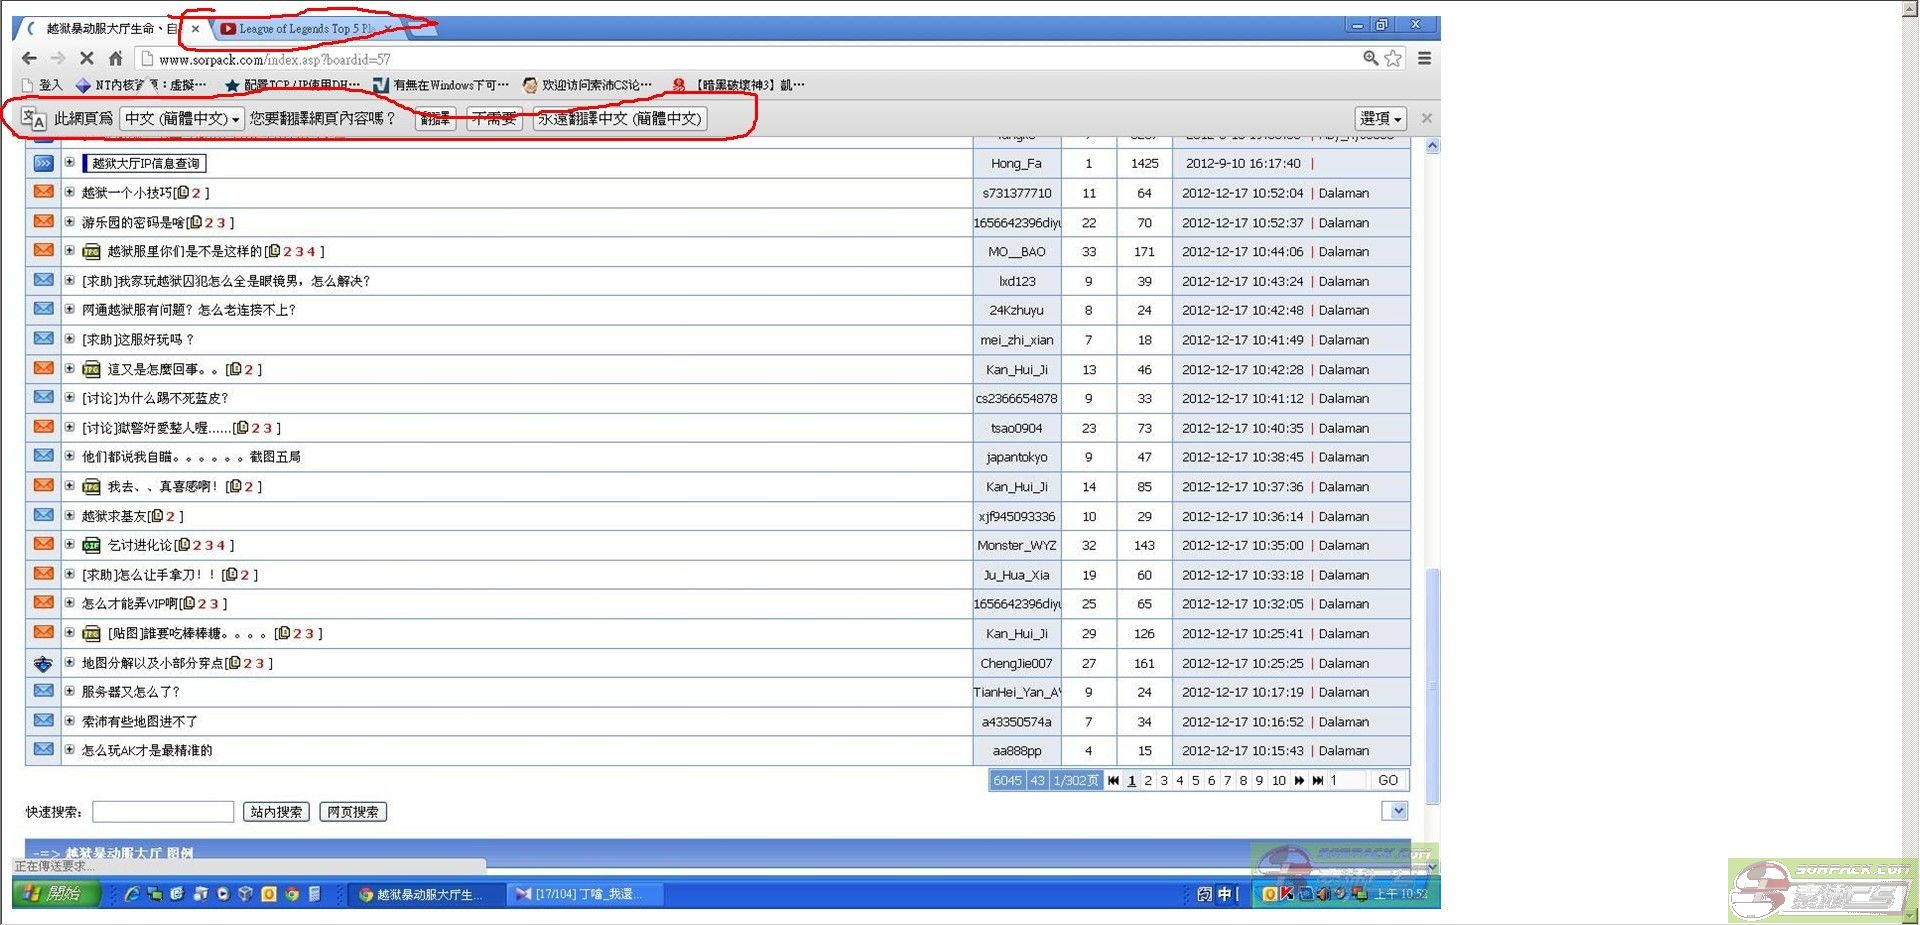Open the 選項 options dropdown in translate bar
1920x925 pixels.
(x=1381, y=119)
